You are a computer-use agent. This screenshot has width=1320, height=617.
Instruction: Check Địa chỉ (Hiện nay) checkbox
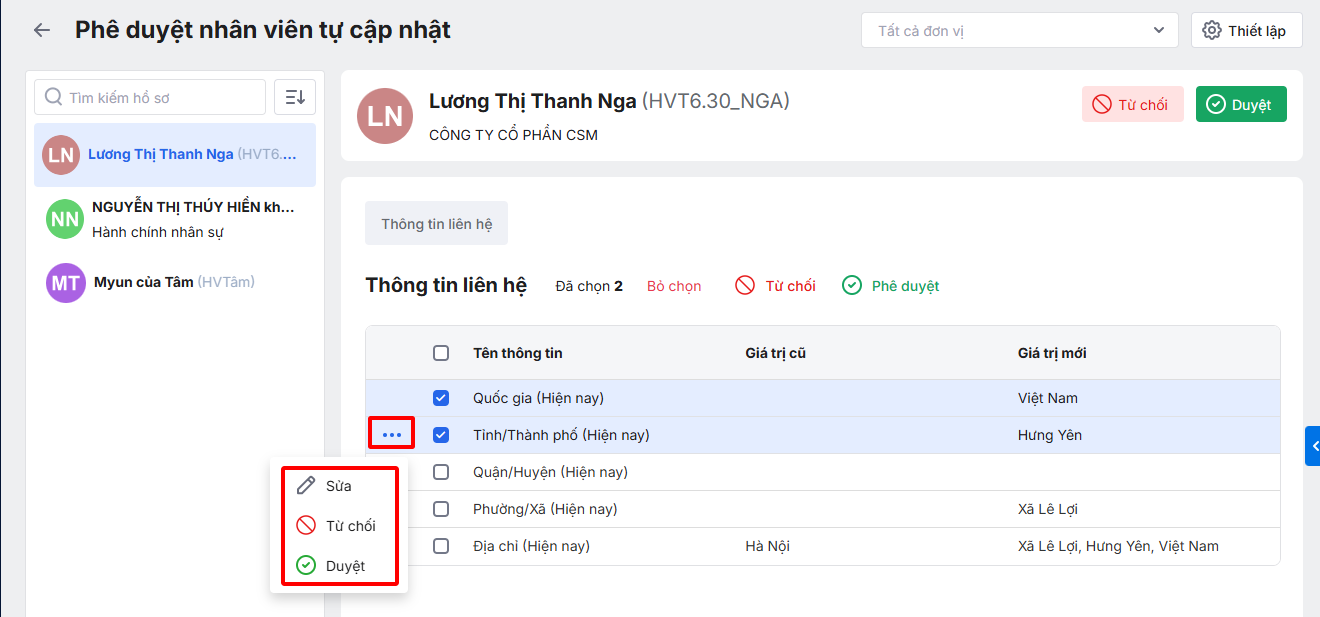coord(441,546)
